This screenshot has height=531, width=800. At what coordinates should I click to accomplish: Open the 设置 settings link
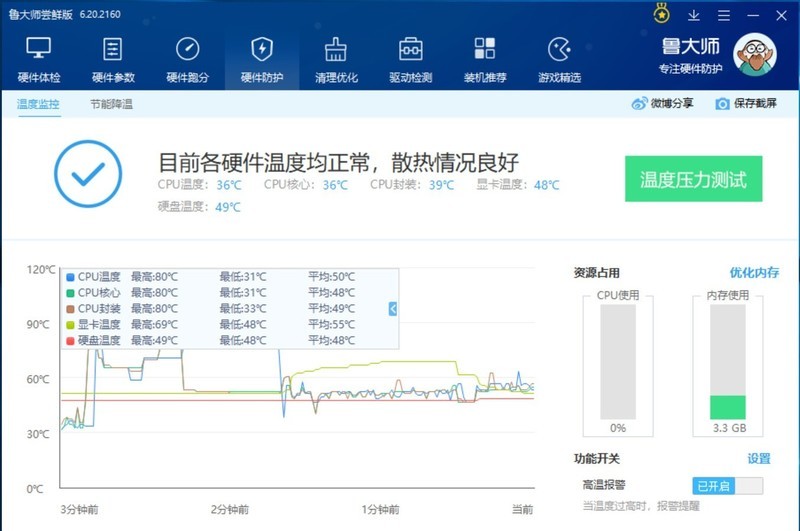(x=759, y=459)
